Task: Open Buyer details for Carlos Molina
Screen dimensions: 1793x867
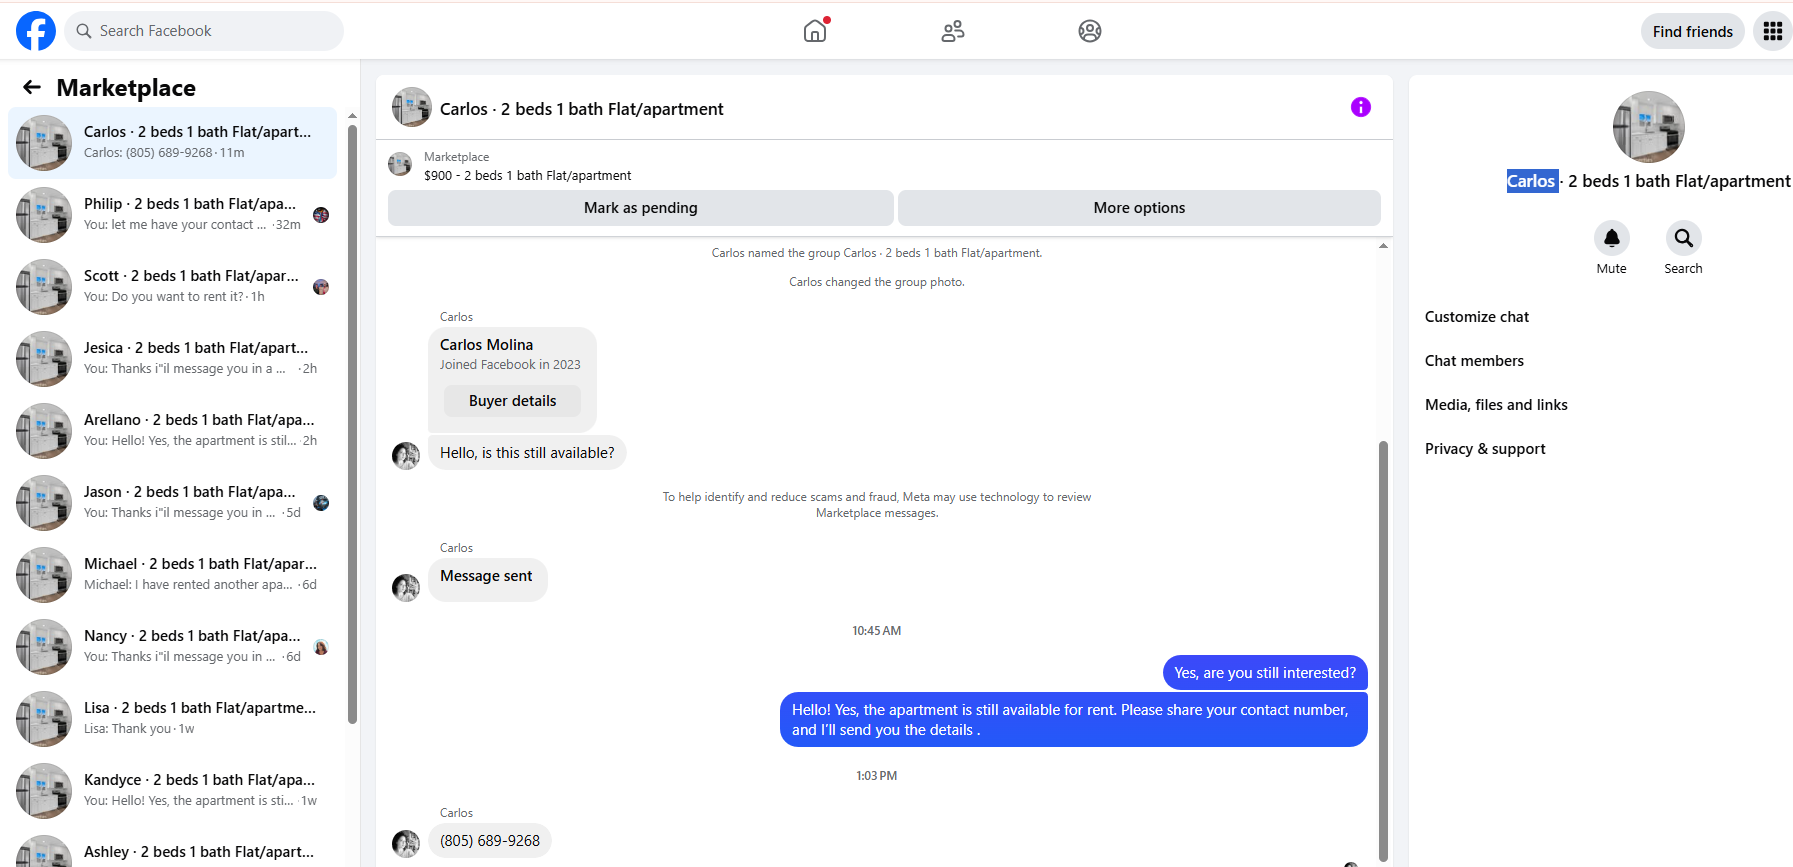Action: 512,401
